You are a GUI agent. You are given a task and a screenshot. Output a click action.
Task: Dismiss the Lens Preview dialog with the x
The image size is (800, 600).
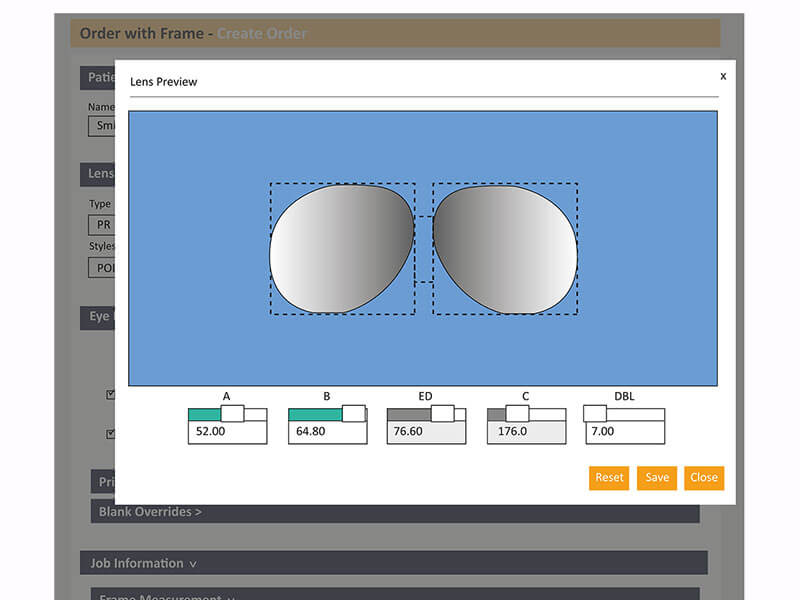(x=723, y=76)
